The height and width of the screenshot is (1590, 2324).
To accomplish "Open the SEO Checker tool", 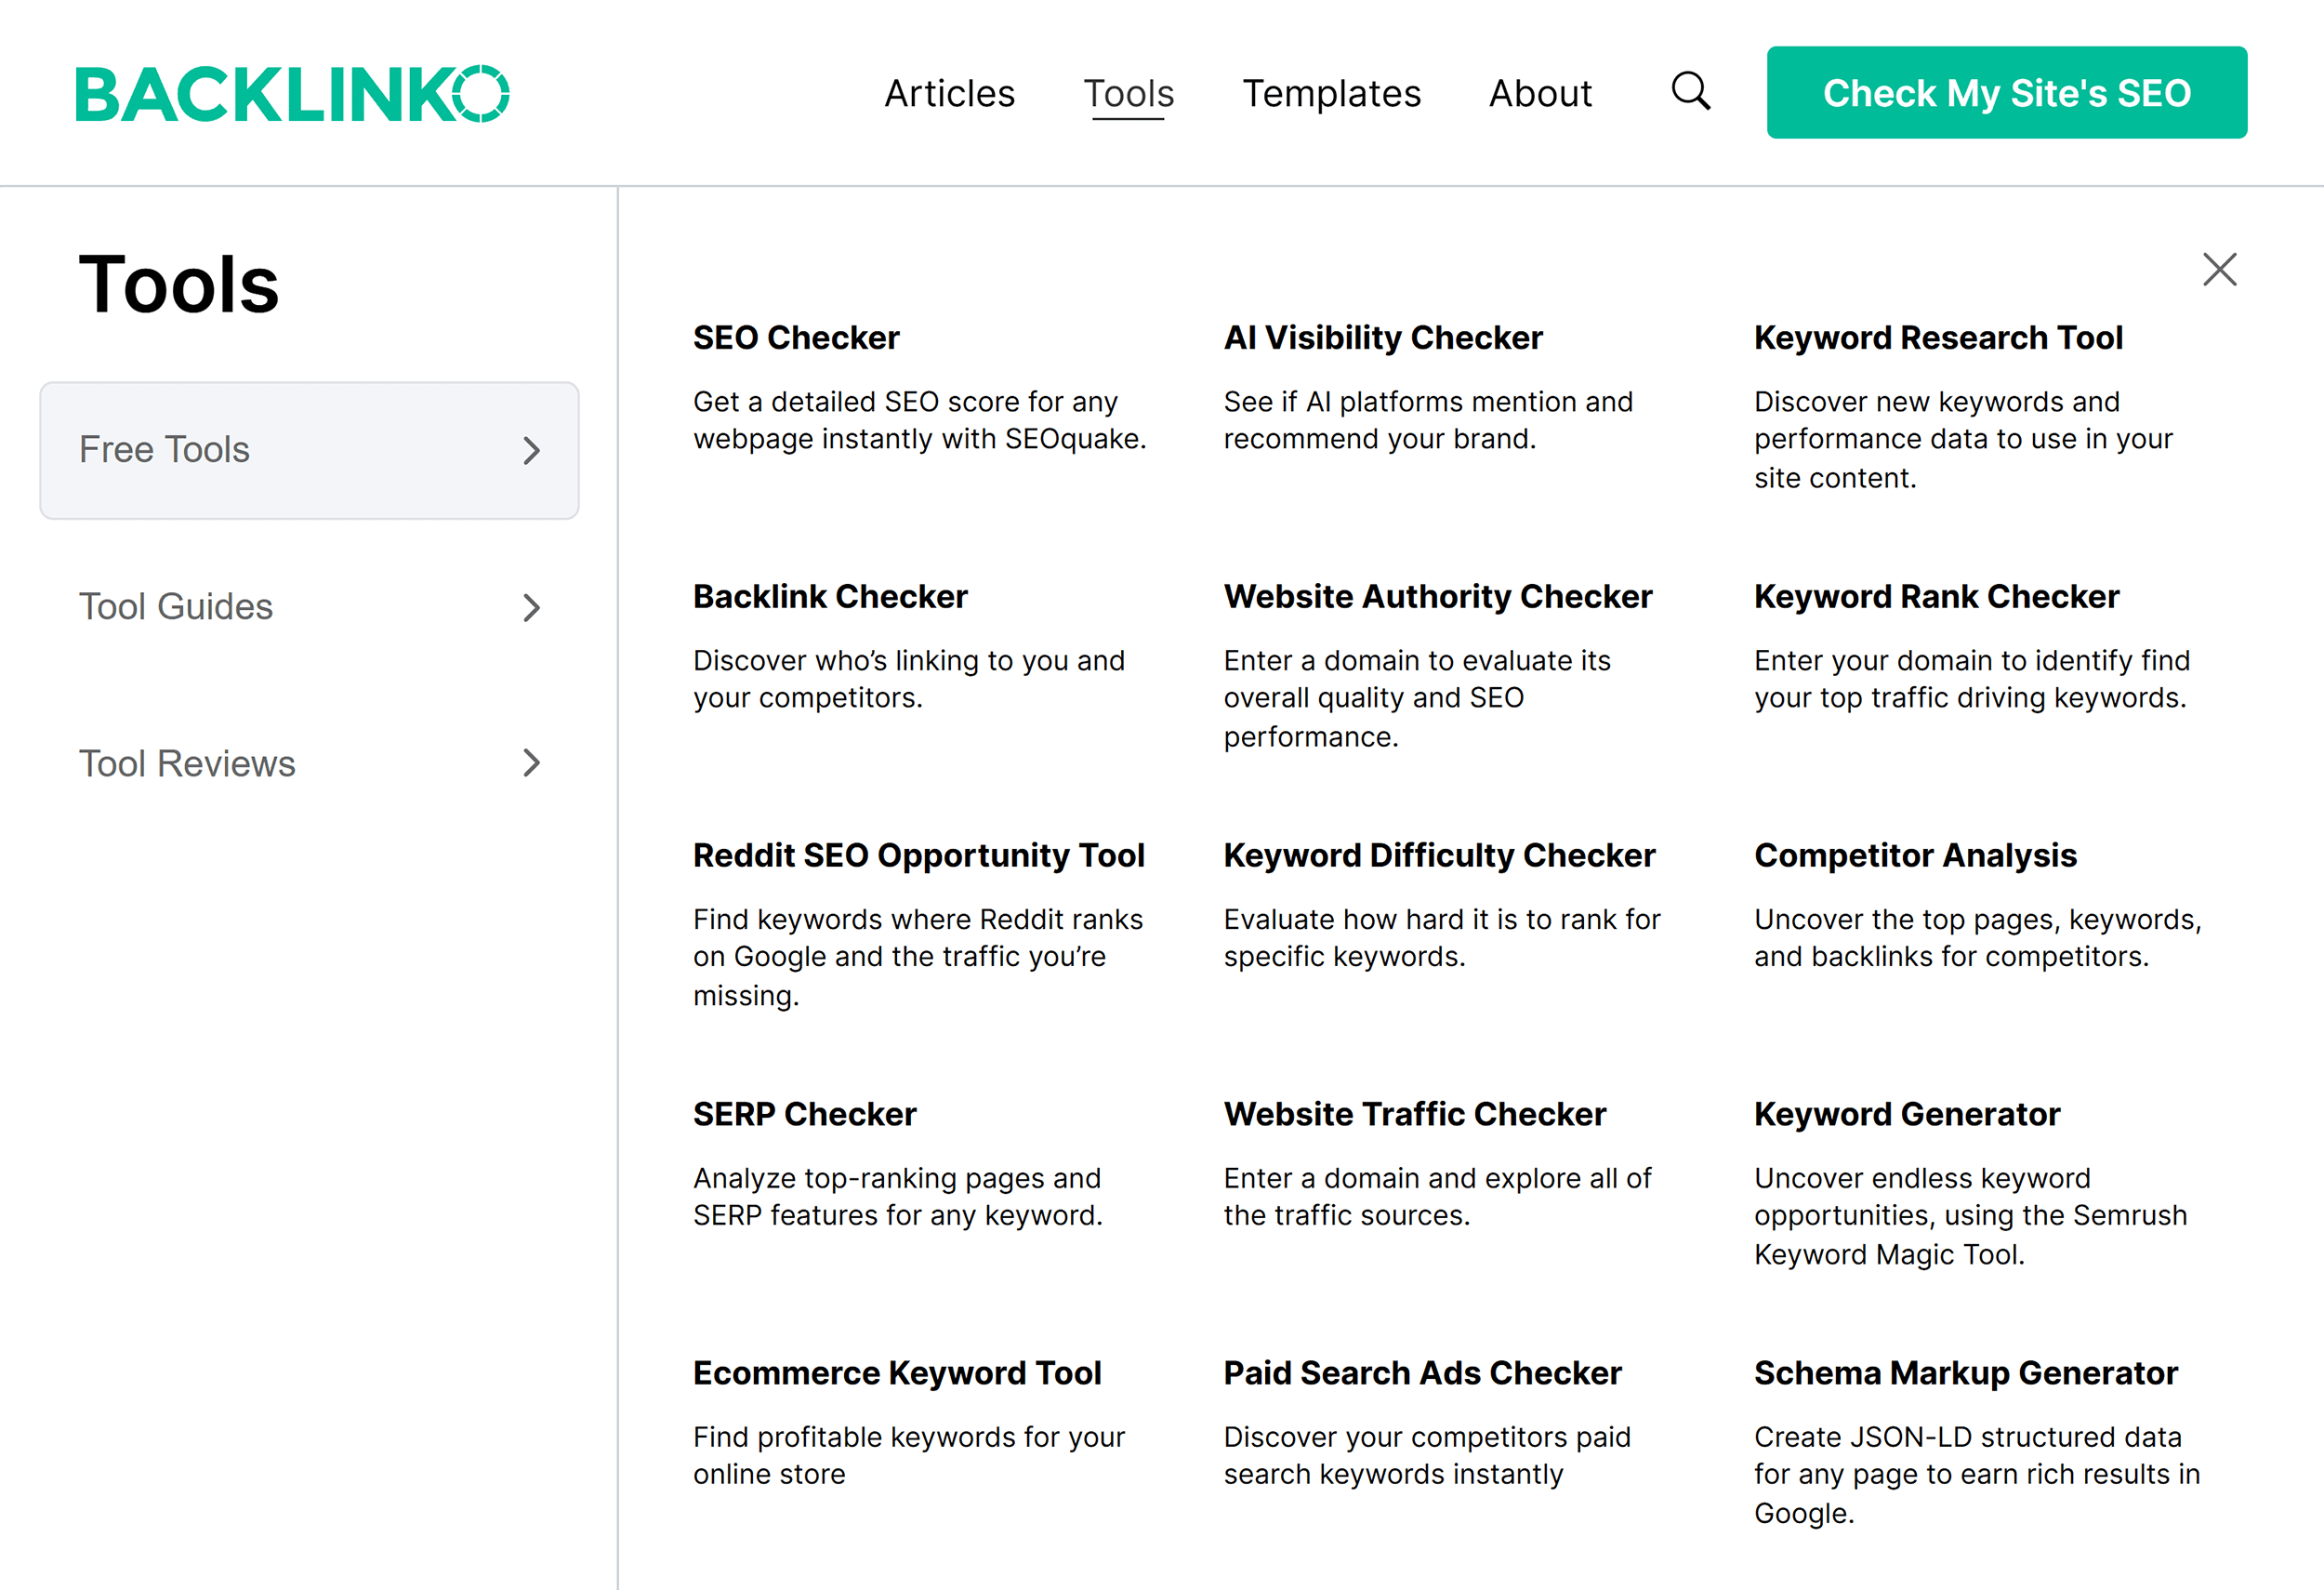I will [x=796, y=337].
